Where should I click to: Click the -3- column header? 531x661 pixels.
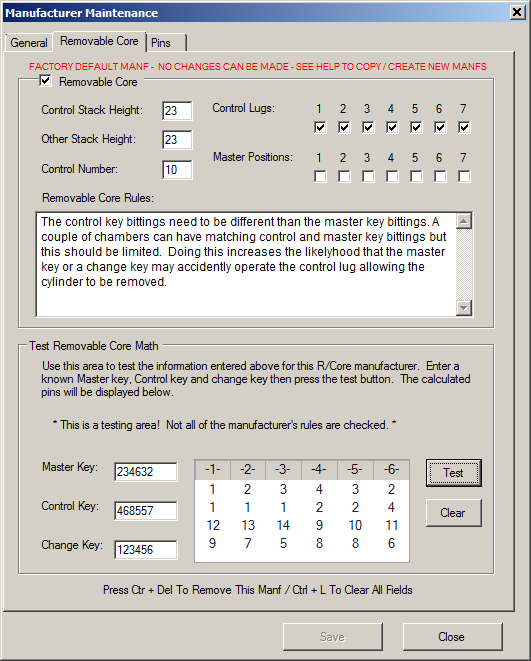point(283,470)
